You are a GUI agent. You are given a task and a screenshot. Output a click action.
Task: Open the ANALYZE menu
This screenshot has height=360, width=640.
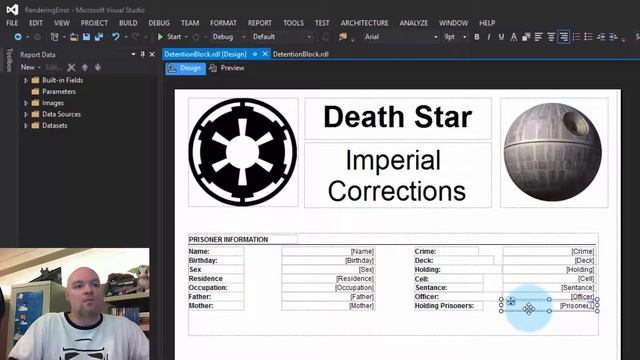click(413, 23)
